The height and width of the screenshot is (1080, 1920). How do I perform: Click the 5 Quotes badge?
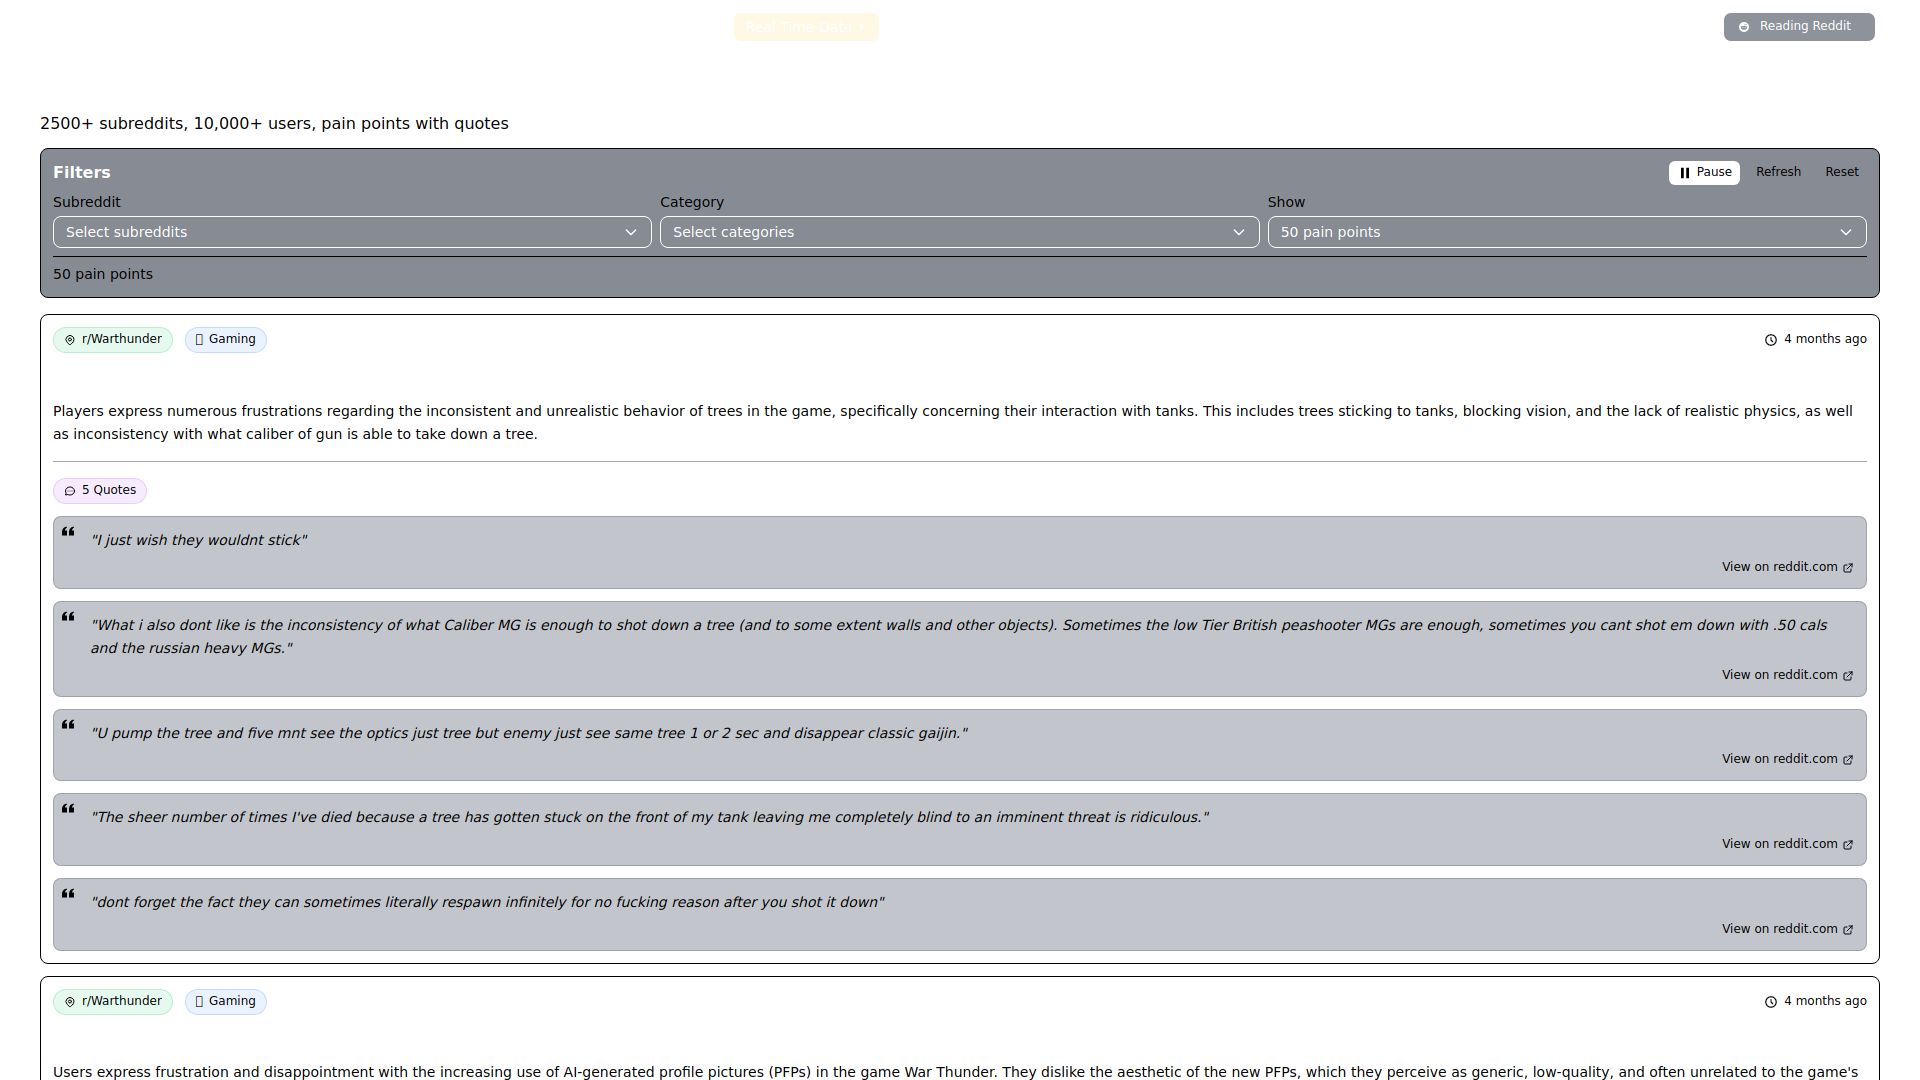point(100,491)
